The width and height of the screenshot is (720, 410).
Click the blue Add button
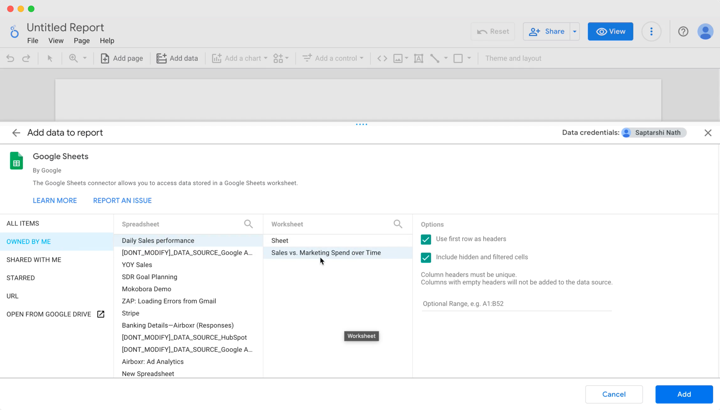point(684,394)
